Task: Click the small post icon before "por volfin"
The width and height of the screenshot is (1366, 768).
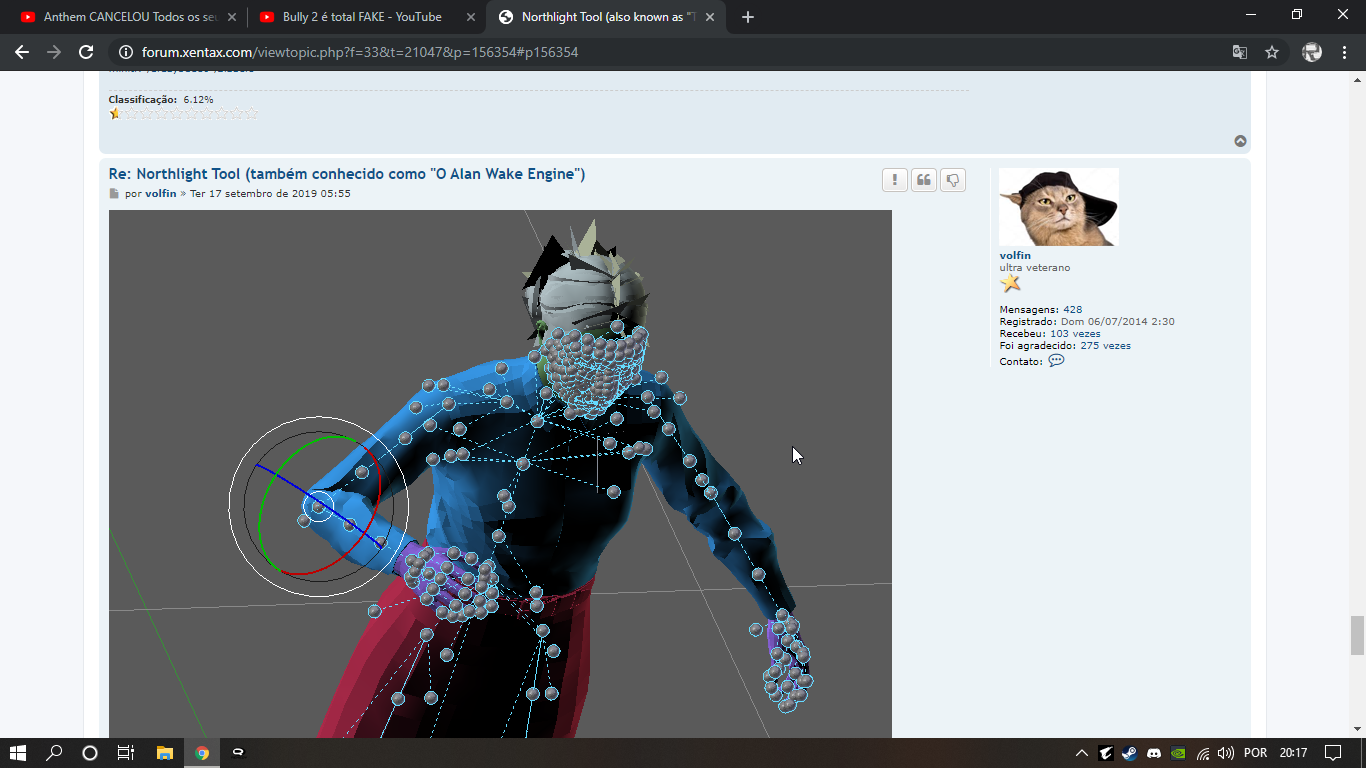Action: [x=114, y=194]
